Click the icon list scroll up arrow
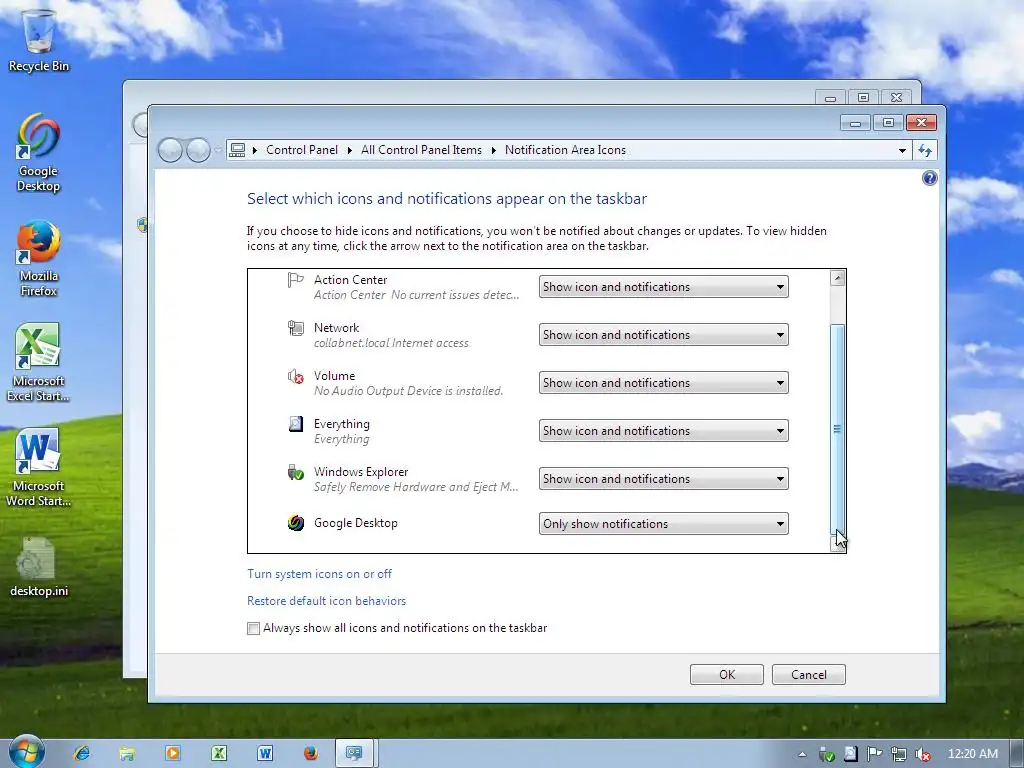Image resolution: width=1024 pixels, height=768 pixels. pyautogui.click(x=837, y=278)
